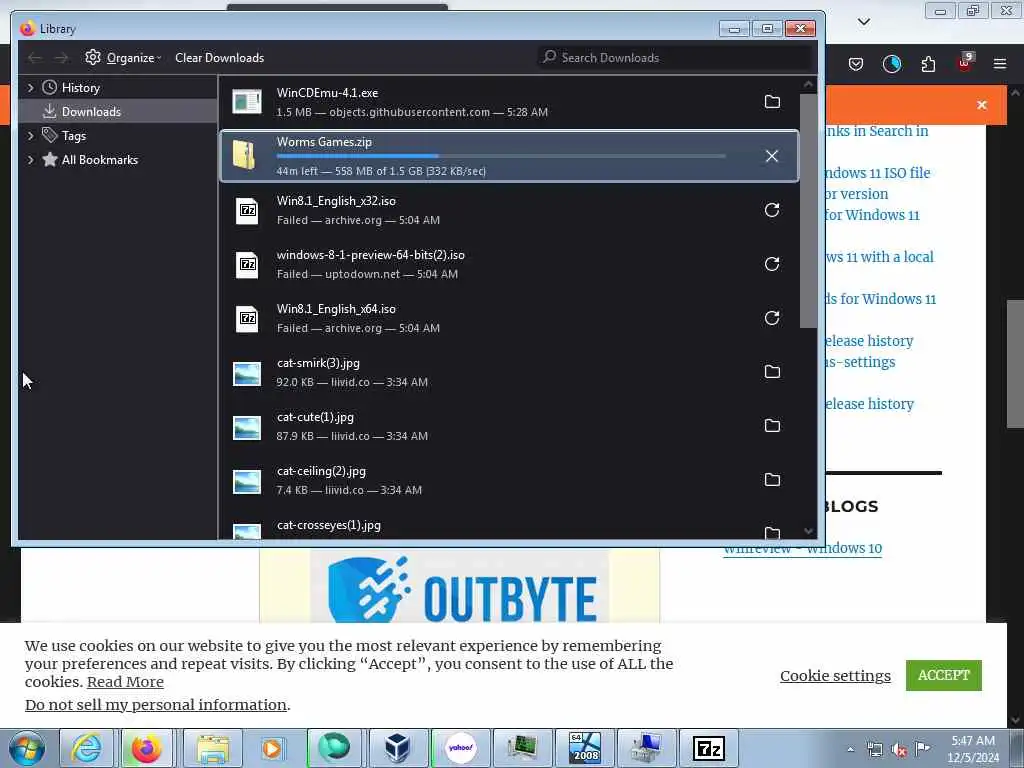1024x768 pixels.
Task: Switch to Firefox in taskbar
Action: 147,748
